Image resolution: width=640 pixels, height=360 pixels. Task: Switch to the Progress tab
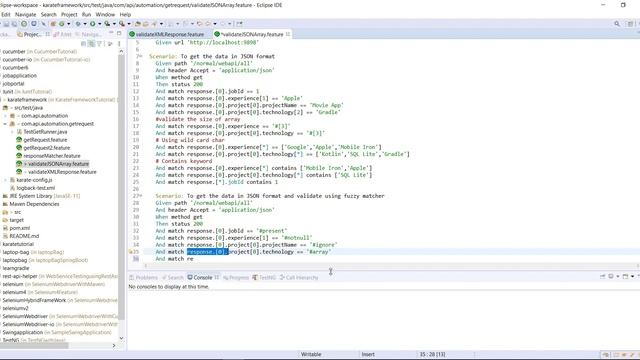[236, 278]
